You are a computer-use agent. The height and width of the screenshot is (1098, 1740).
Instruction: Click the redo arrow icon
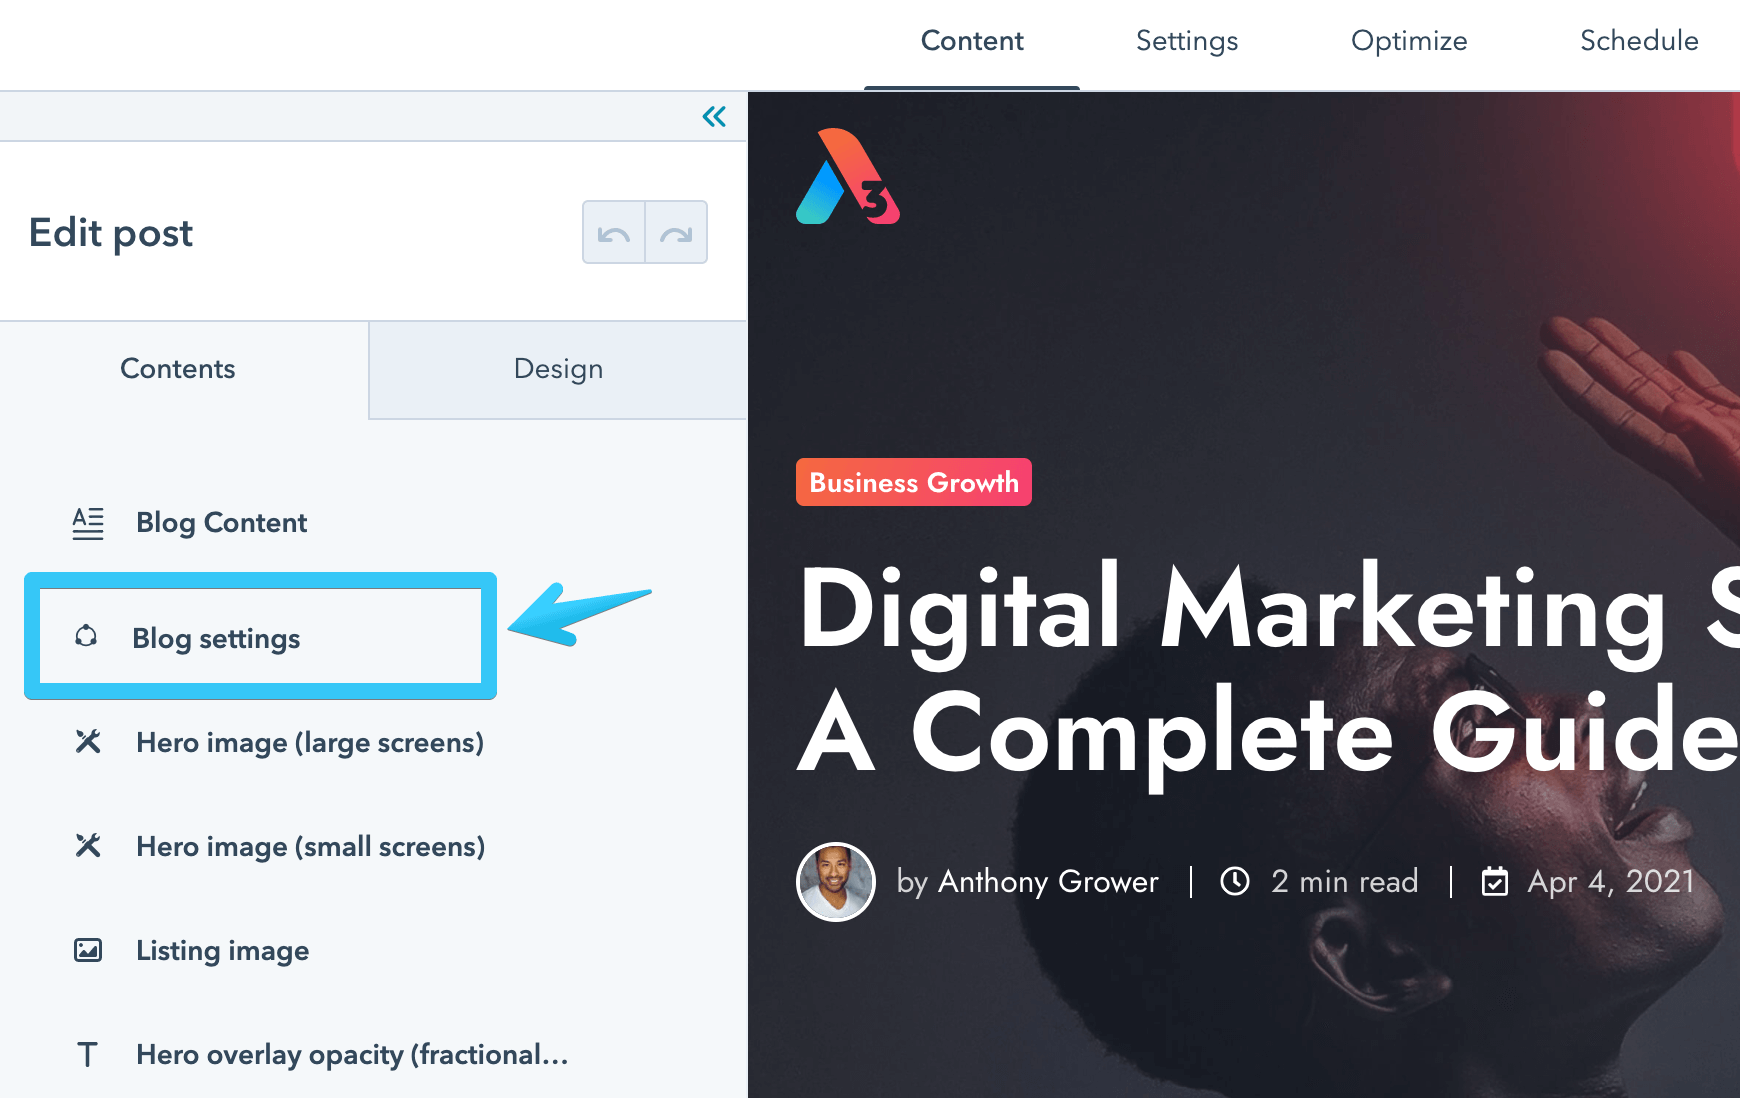pyautogui.click(x=677, y=232)
